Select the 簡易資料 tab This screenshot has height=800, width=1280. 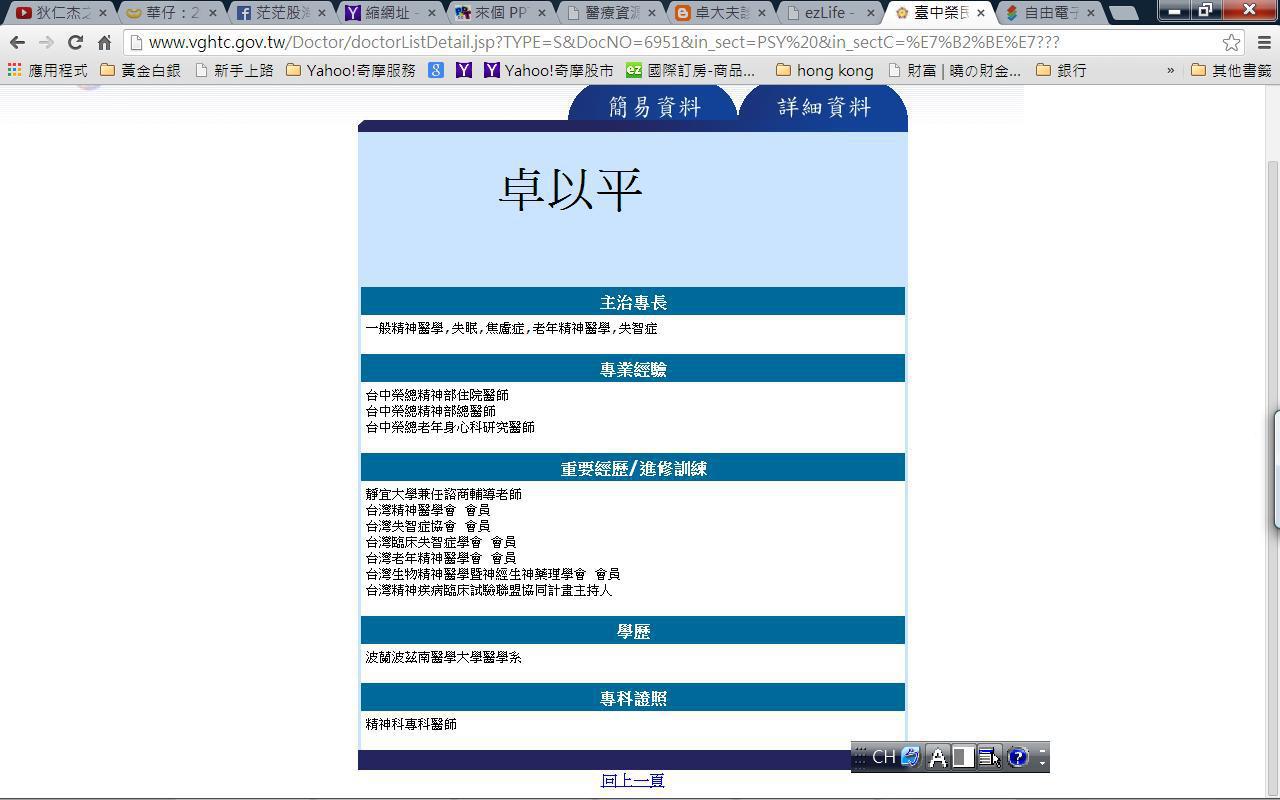654,106
